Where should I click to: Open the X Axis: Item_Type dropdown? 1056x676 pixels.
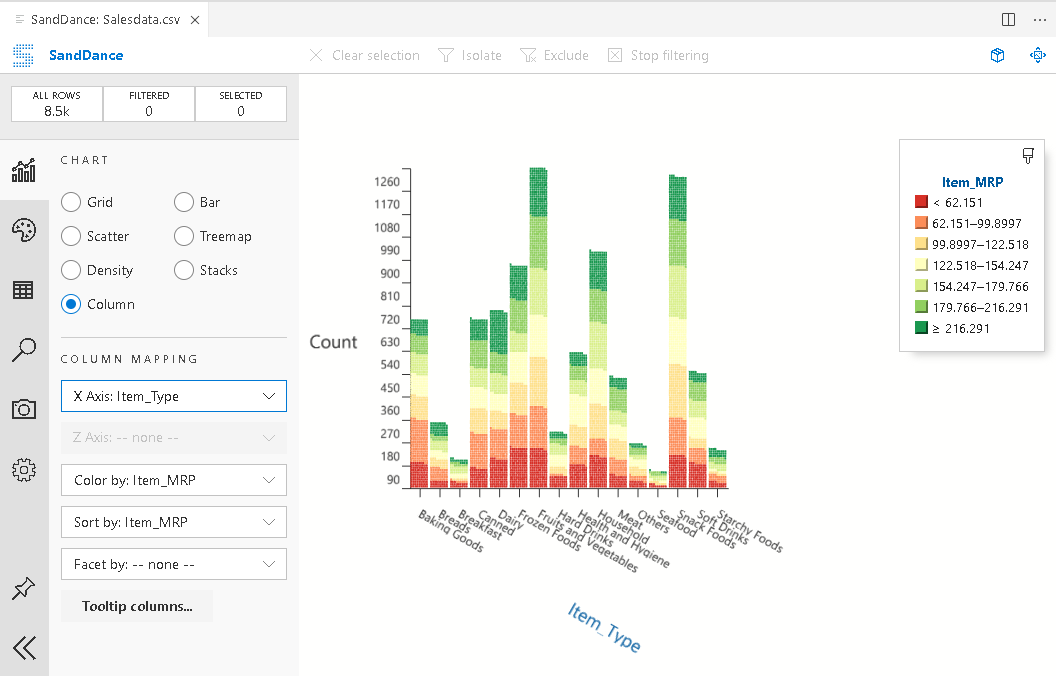pos(174,396)
